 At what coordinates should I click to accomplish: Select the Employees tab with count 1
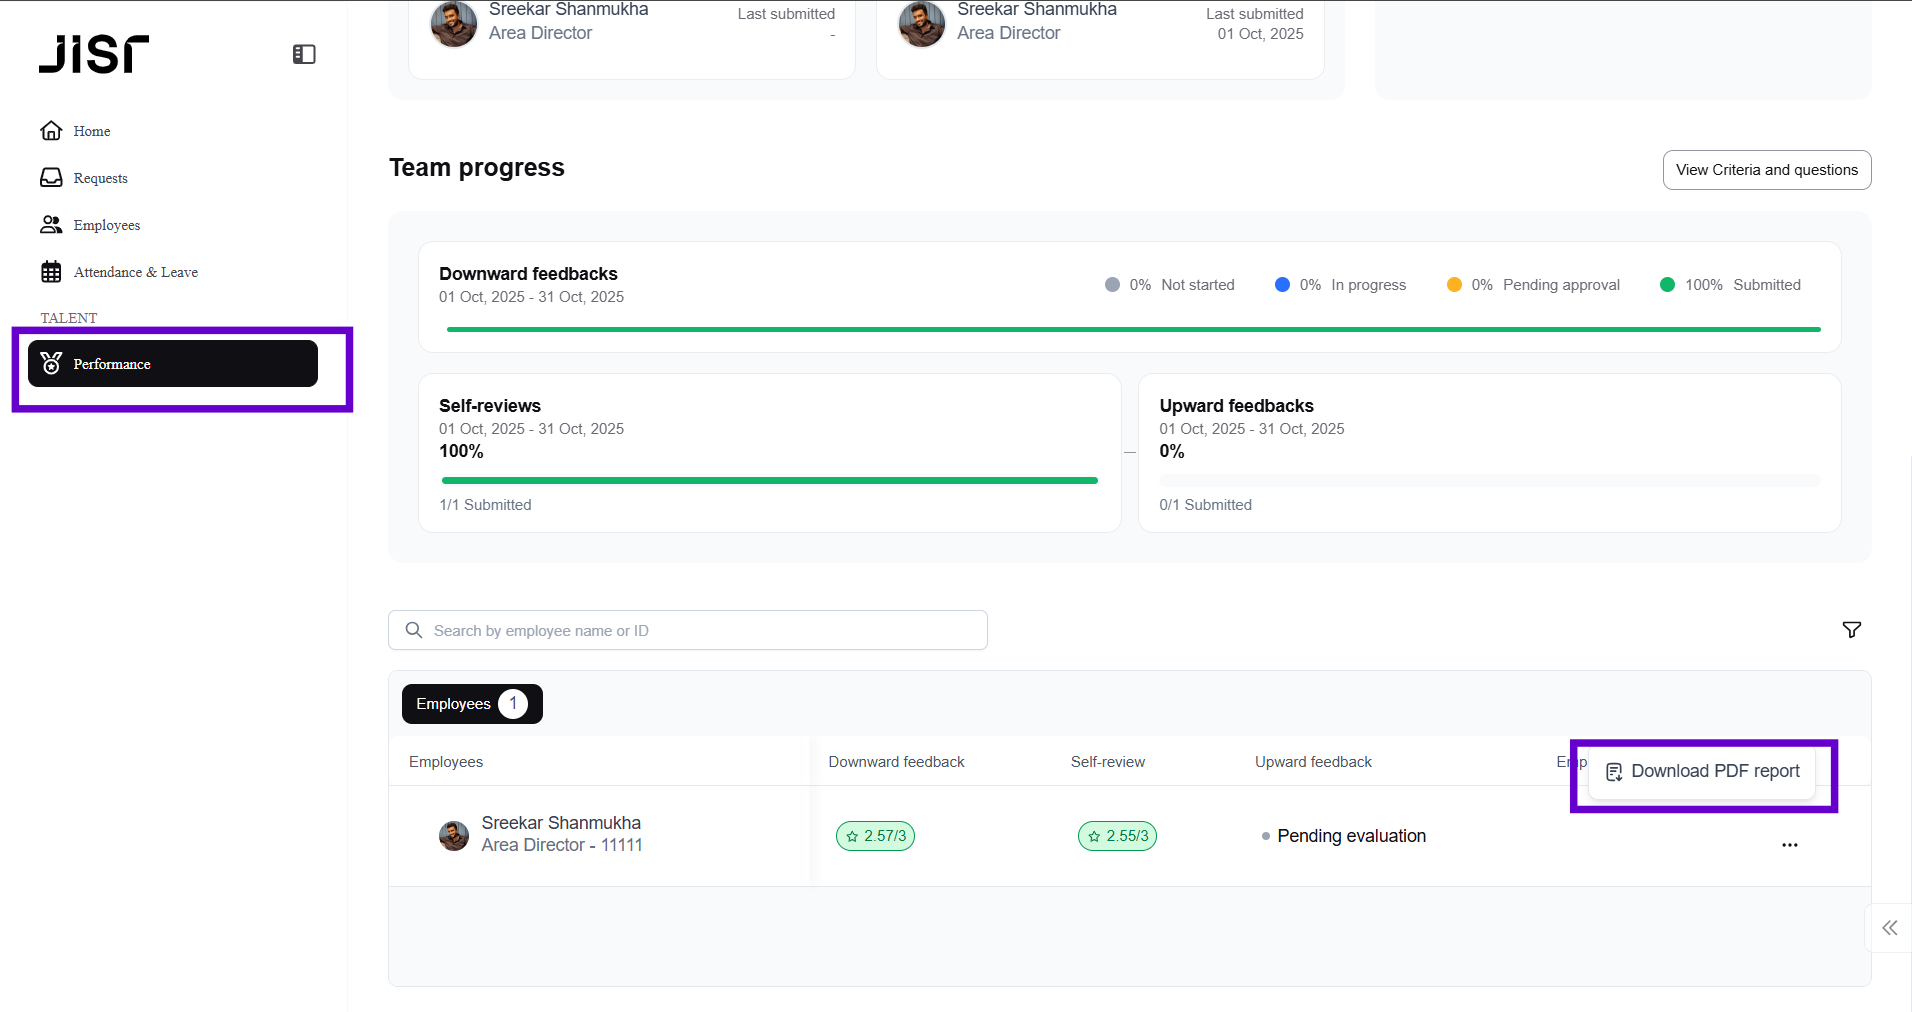pos(472,704)
